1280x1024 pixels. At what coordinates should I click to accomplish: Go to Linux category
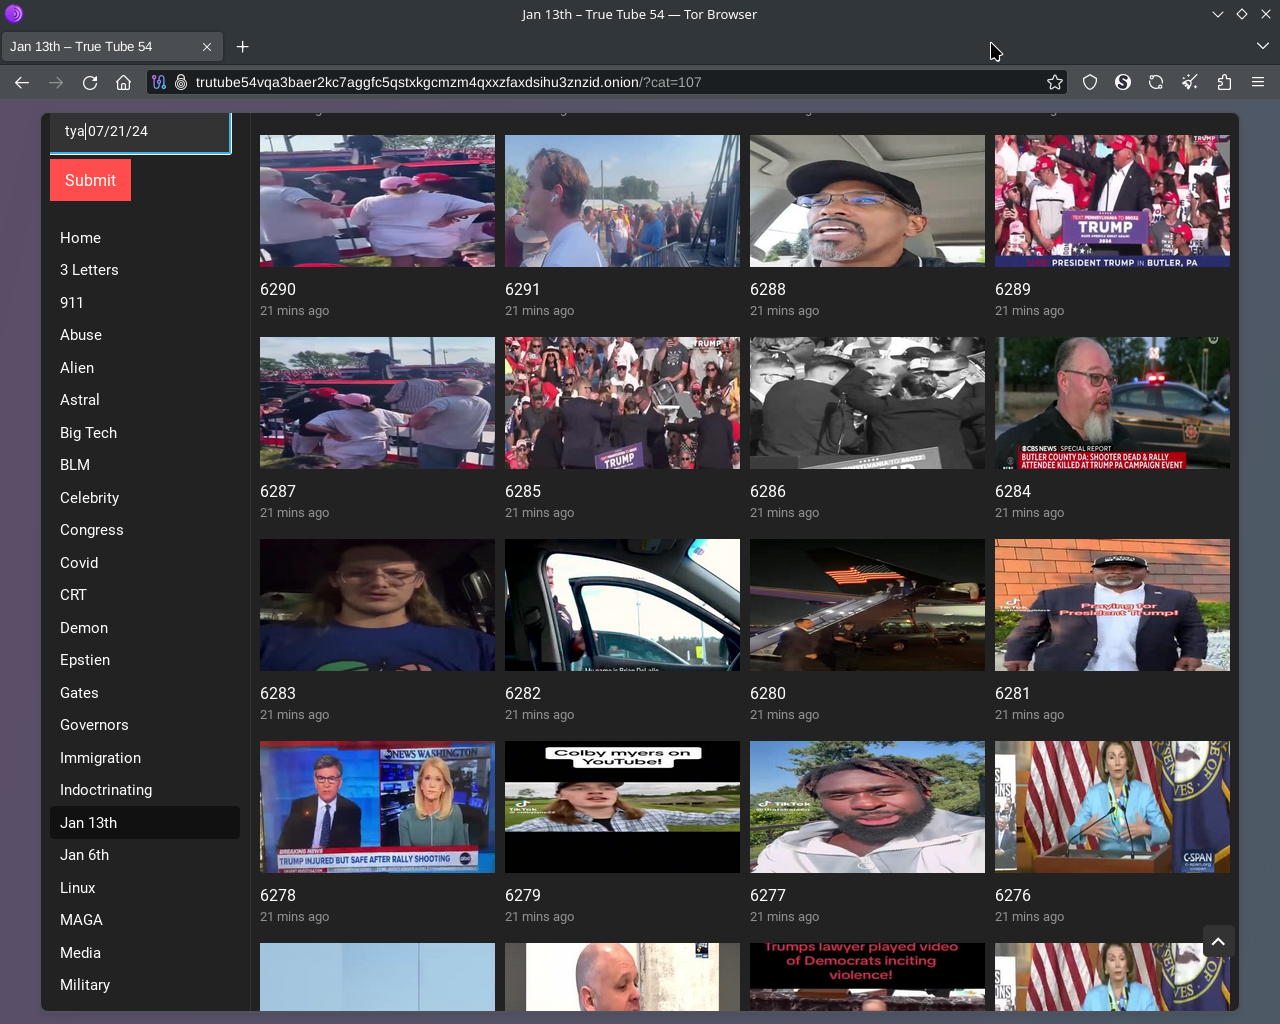click(x=78, y=888)
